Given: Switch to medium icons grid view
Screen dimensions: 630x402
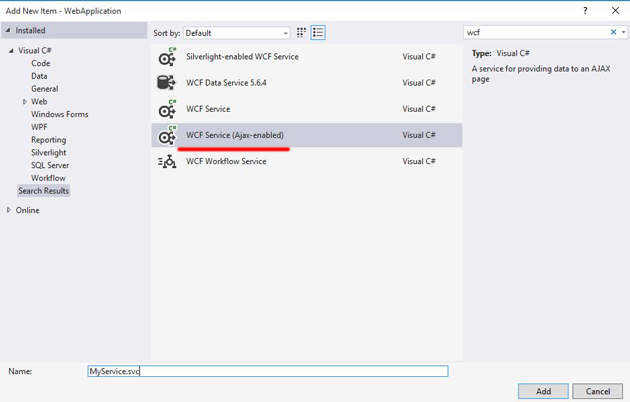Looking at the screenshot, I should point(301,33).
